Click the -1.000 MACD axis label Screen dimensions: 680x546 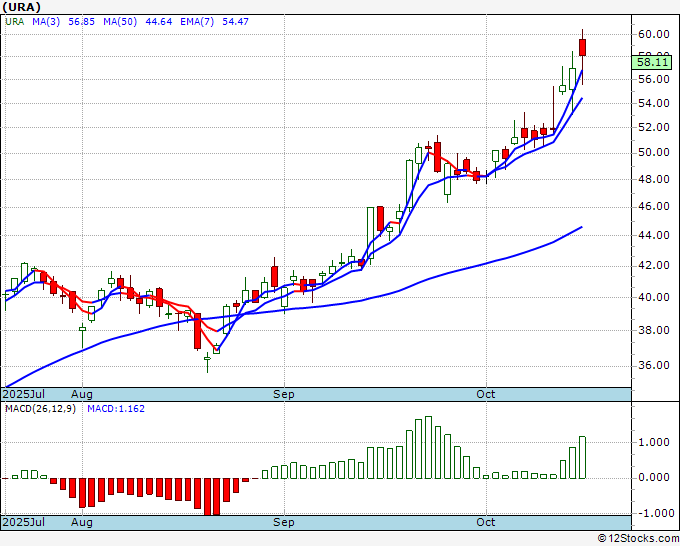[655, 513]
